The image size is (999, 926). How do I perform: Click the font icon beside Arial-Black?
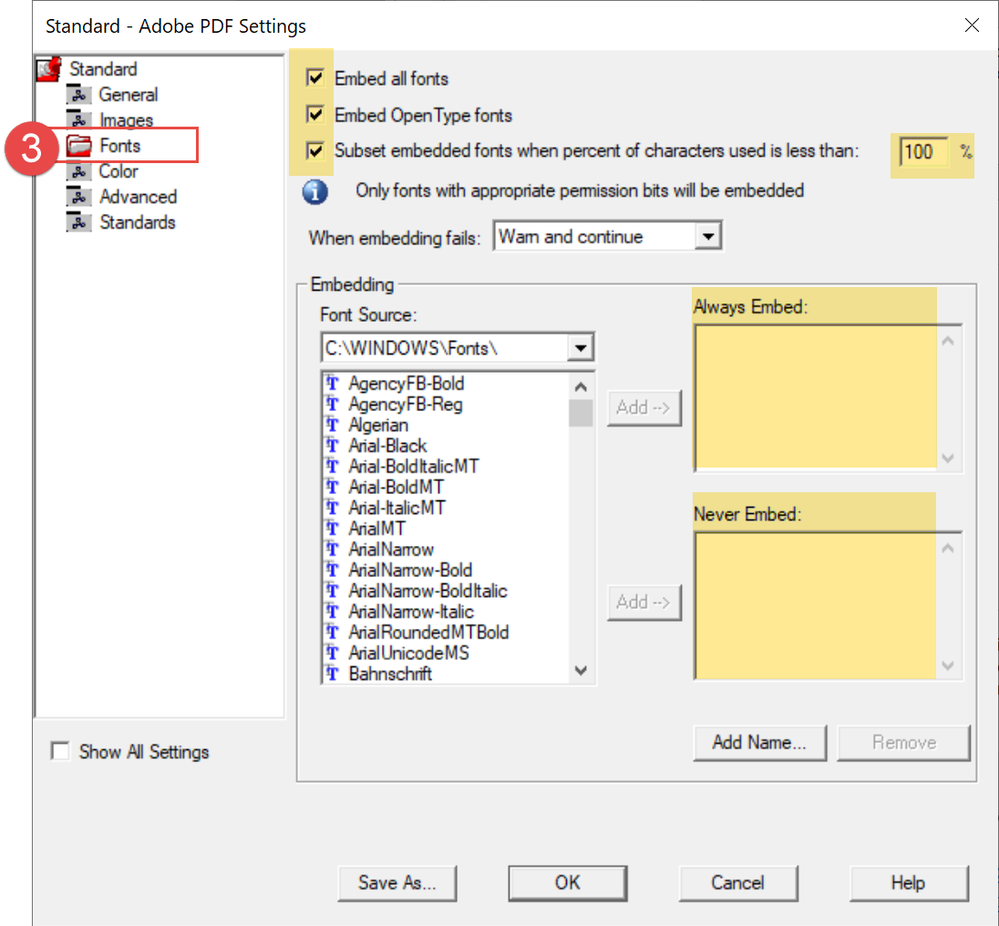point(333,445)
